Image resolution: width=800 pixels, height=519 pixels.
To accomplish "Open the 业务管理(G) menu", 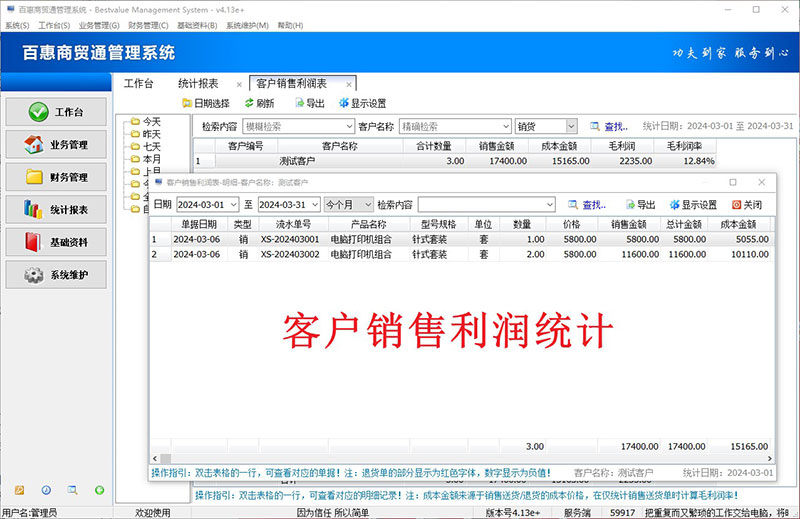I will point(99,26).
